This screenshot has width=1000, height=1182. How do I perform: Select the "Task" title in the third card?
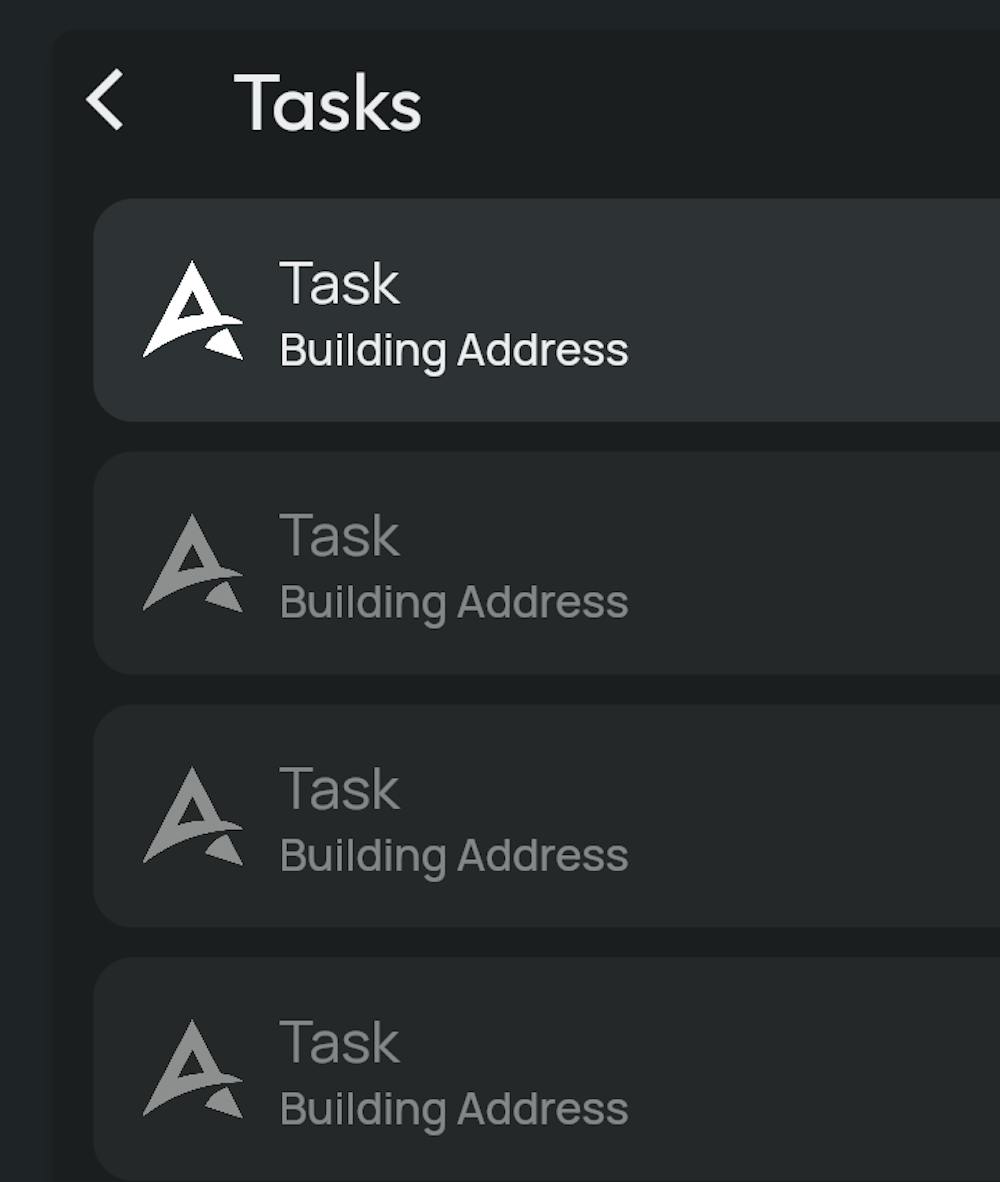point(340,790)
